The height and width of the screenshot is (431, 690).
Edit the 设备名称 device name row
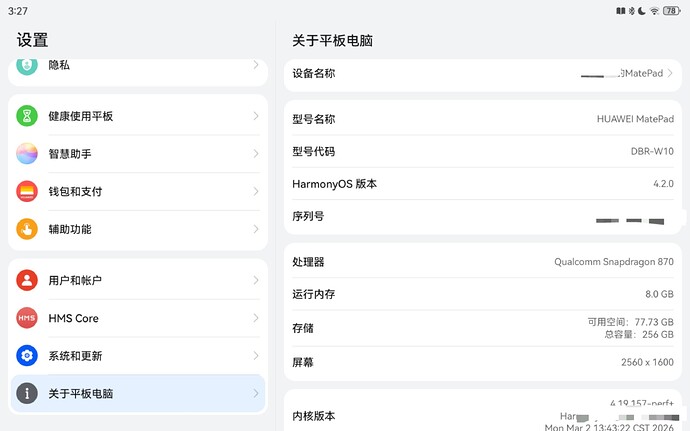[483, 75]
